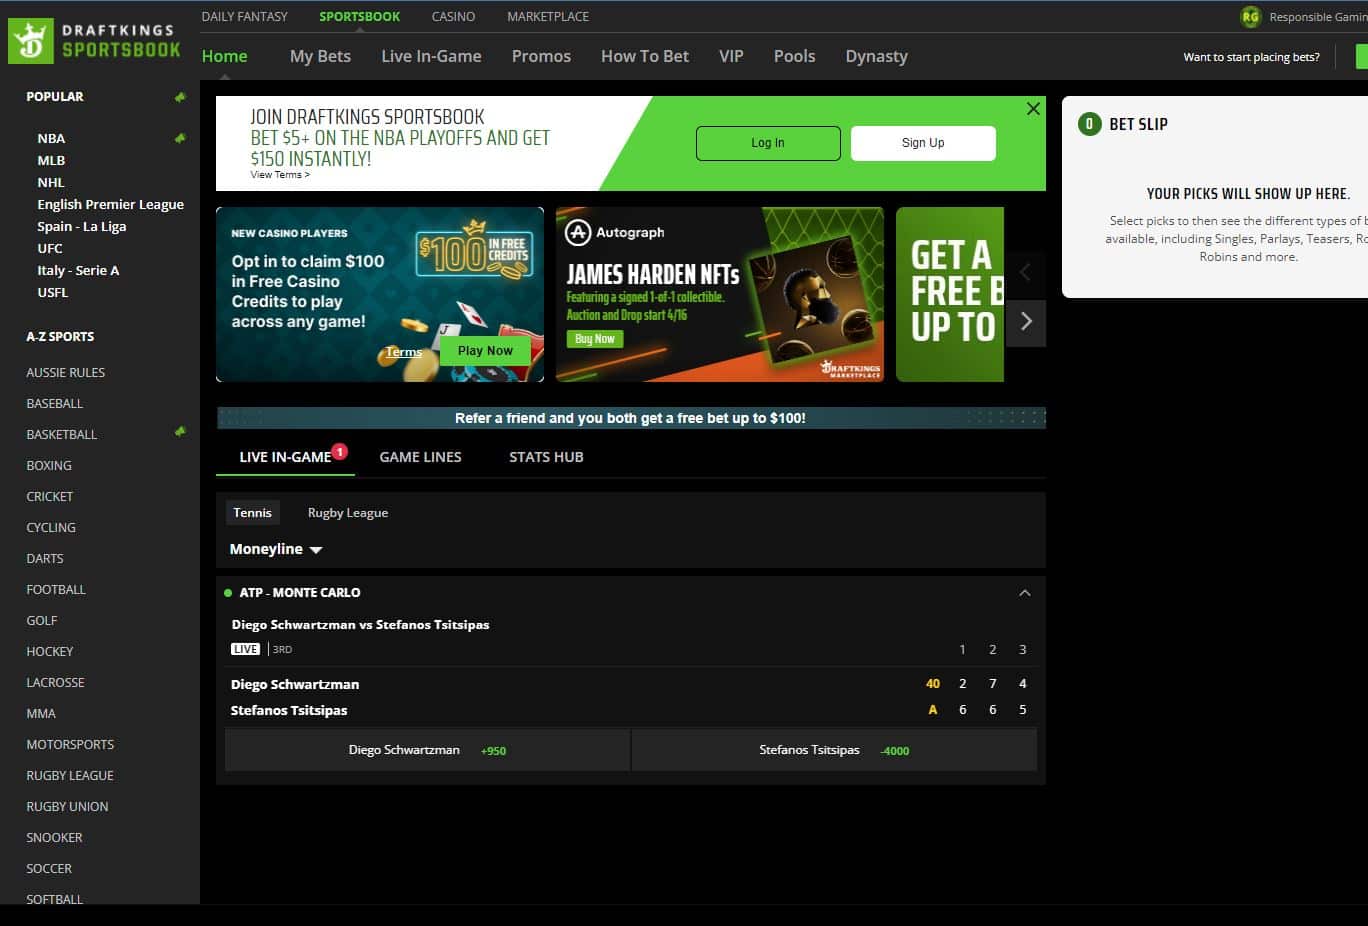Click the bet slip count badge
The width and height of the screenshot is (1368, 926).
pyautogui.click(x=1089, y=124)
